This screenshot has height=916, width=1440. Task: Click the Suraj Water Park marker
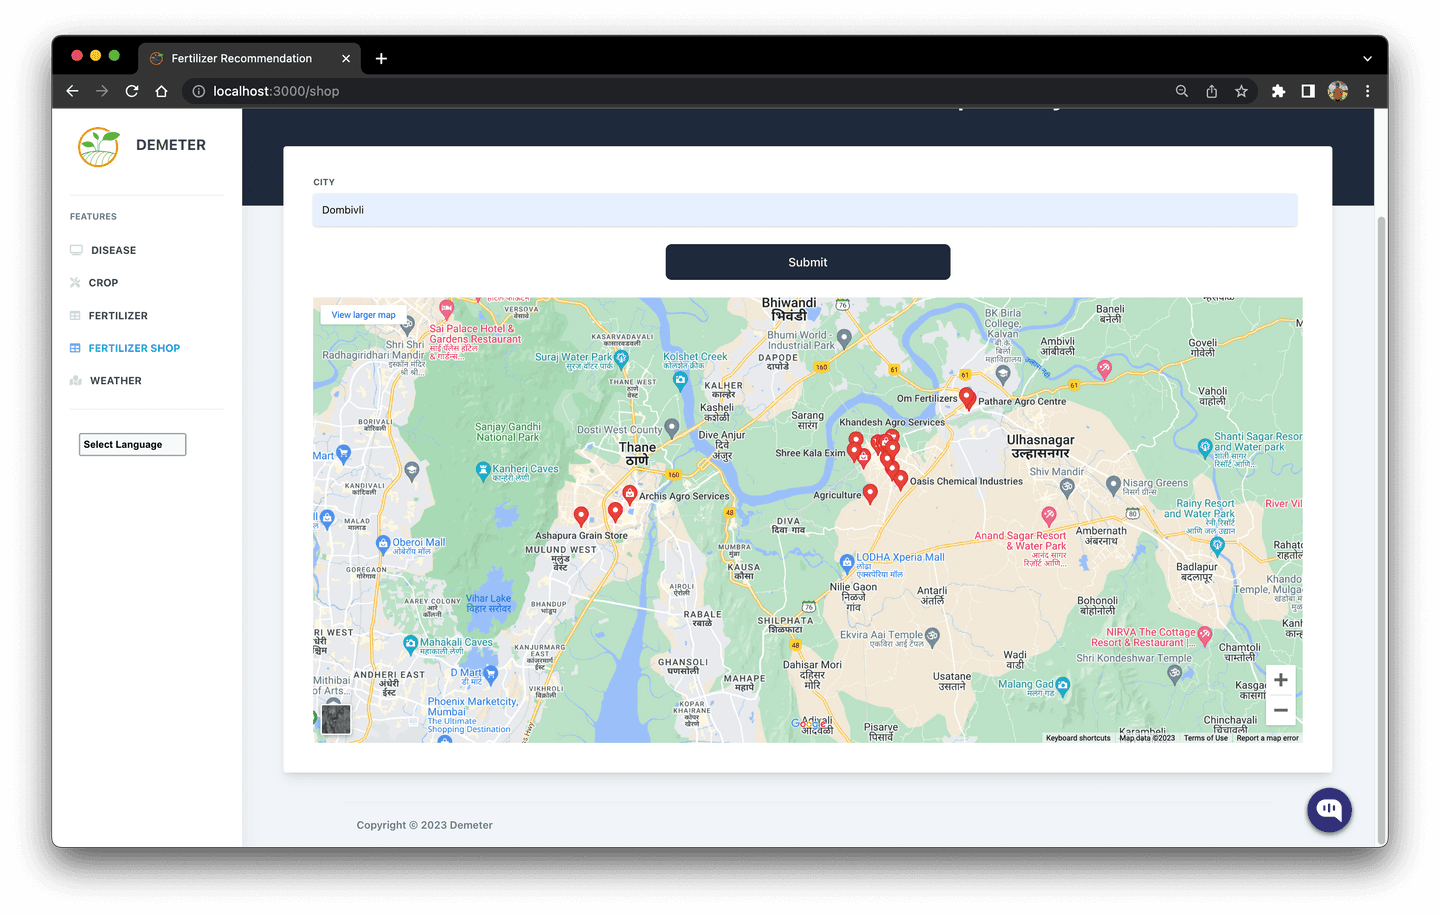621,357
